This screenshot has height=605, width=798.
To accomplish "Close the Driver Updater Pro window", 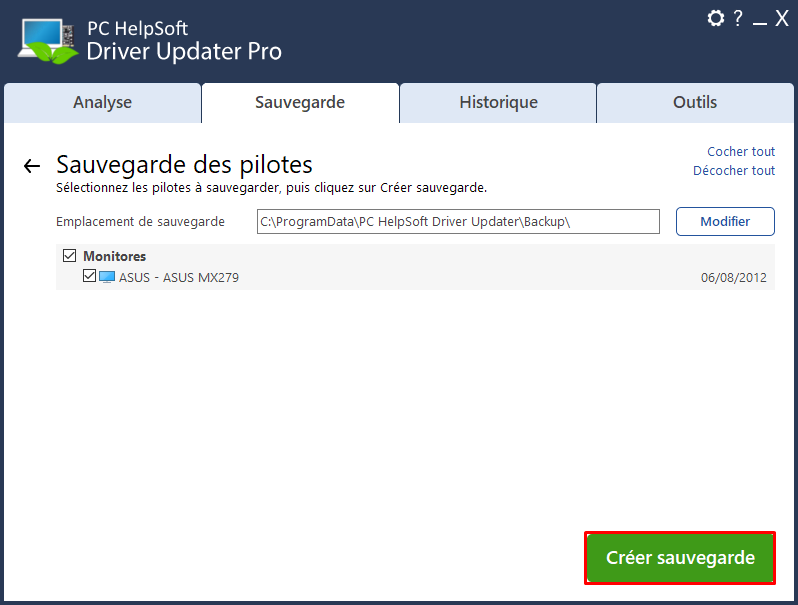I will tap(782, 18).
